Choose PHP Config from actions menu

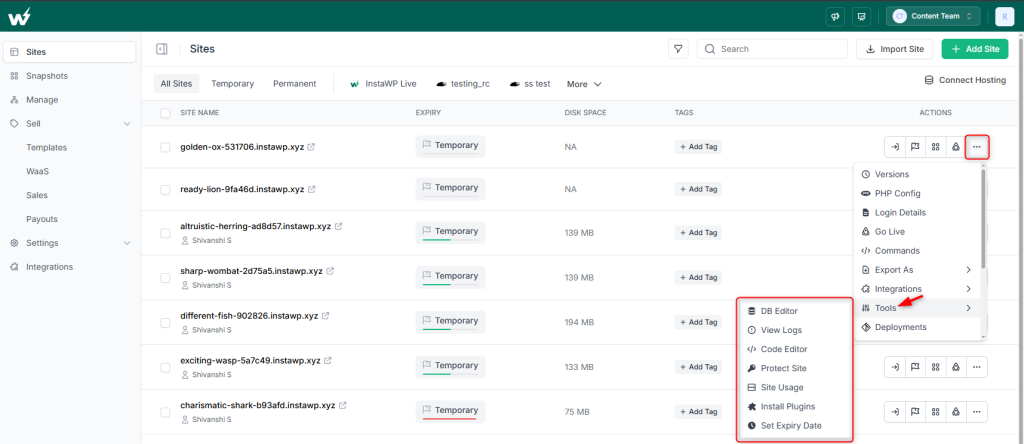[917, 193]
